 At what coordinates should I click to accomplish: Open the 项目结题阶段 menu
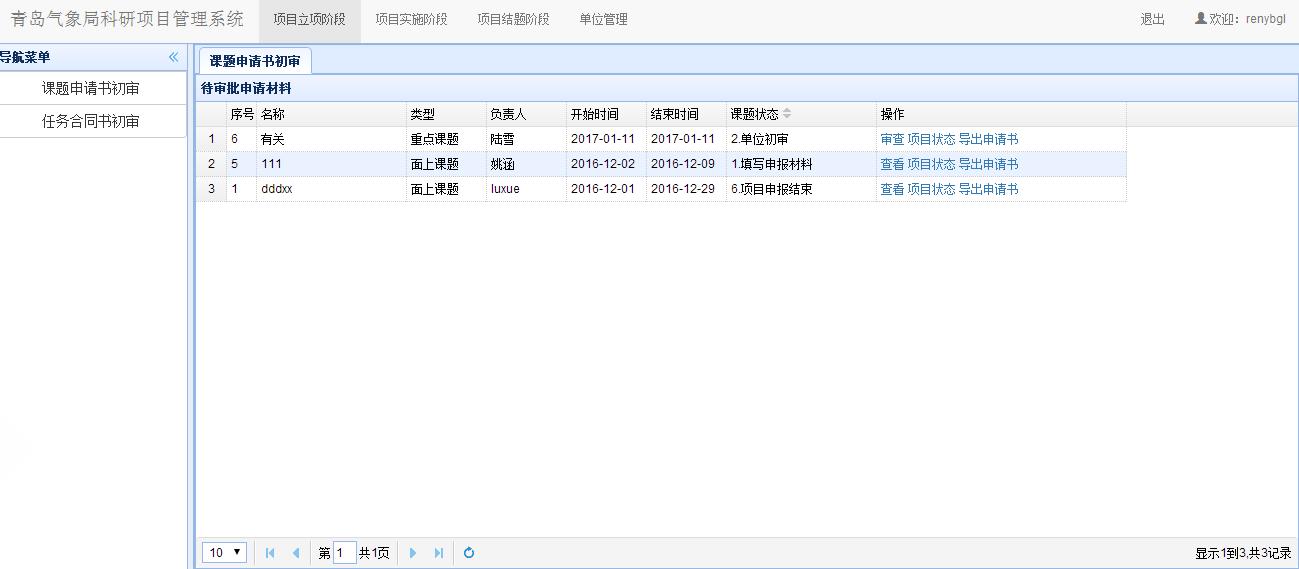tap(513, 19)
